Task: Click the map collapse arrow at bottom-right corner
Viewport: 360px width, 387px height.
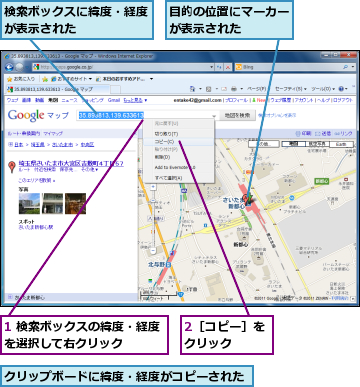Action: pyautogui.click(x=353, y=299)
